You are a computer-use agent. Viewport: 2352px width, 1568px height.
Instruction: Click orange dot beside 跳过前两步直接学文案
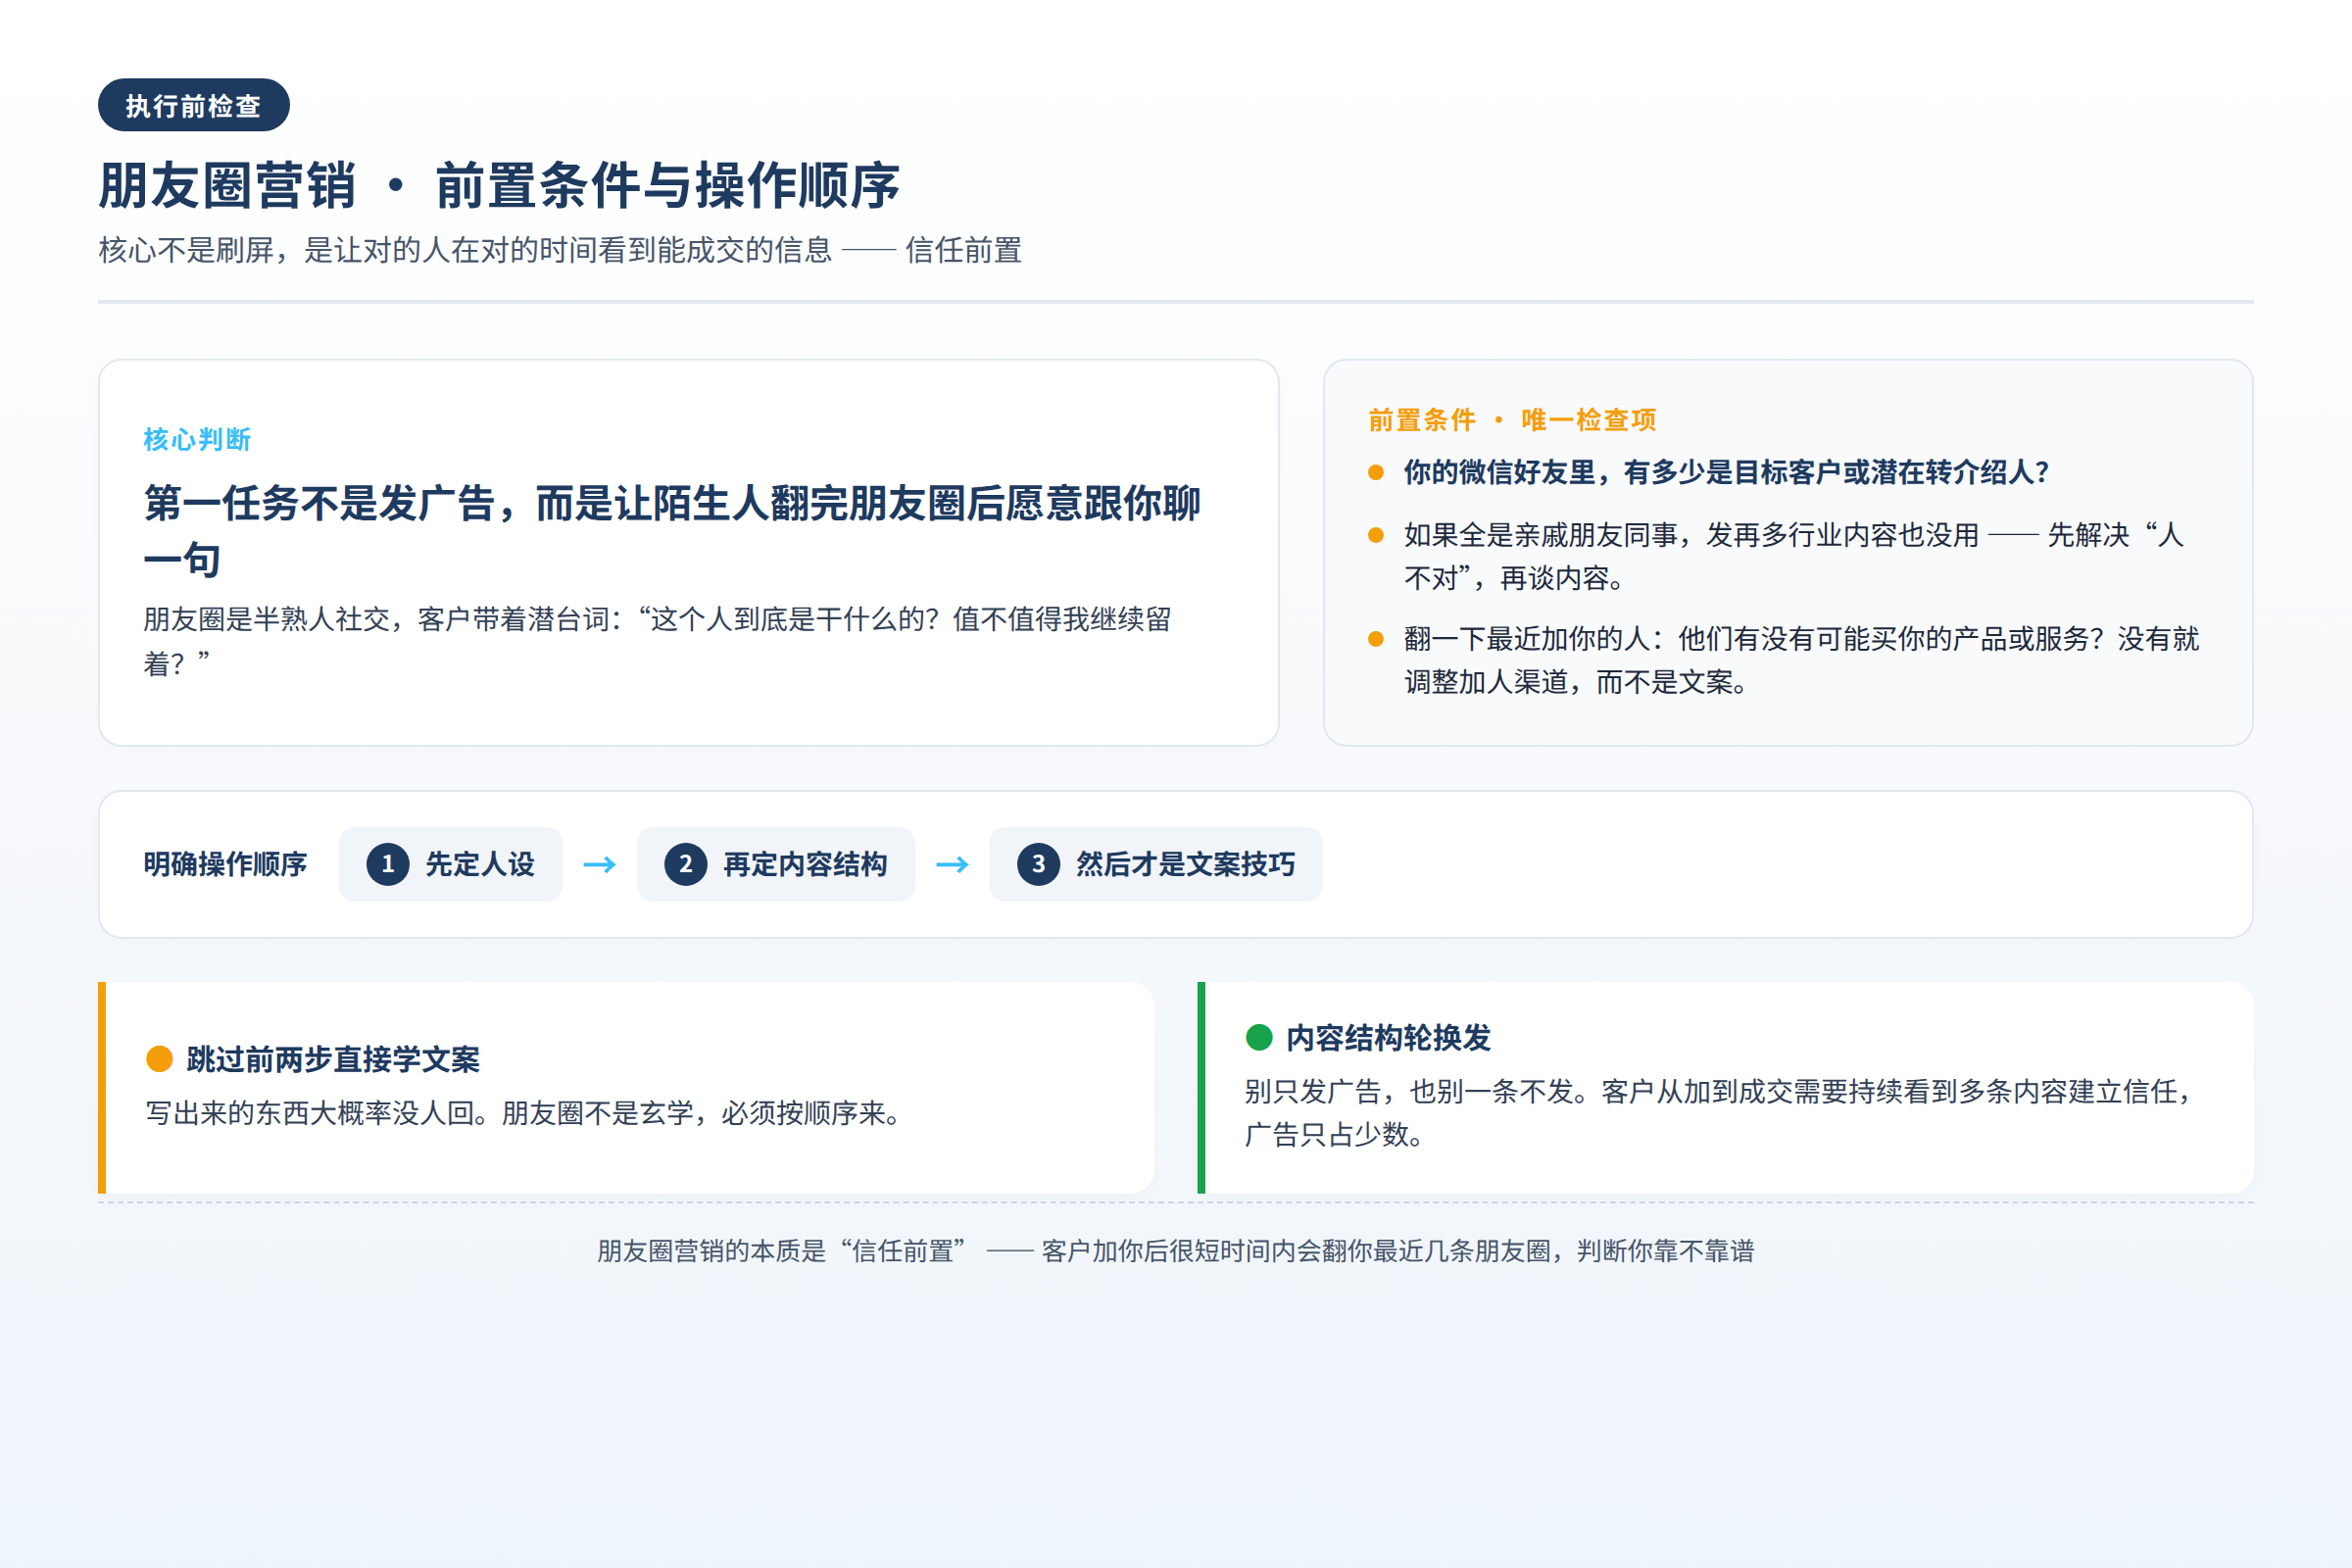pyautogui.click(x=160, y=1059)
